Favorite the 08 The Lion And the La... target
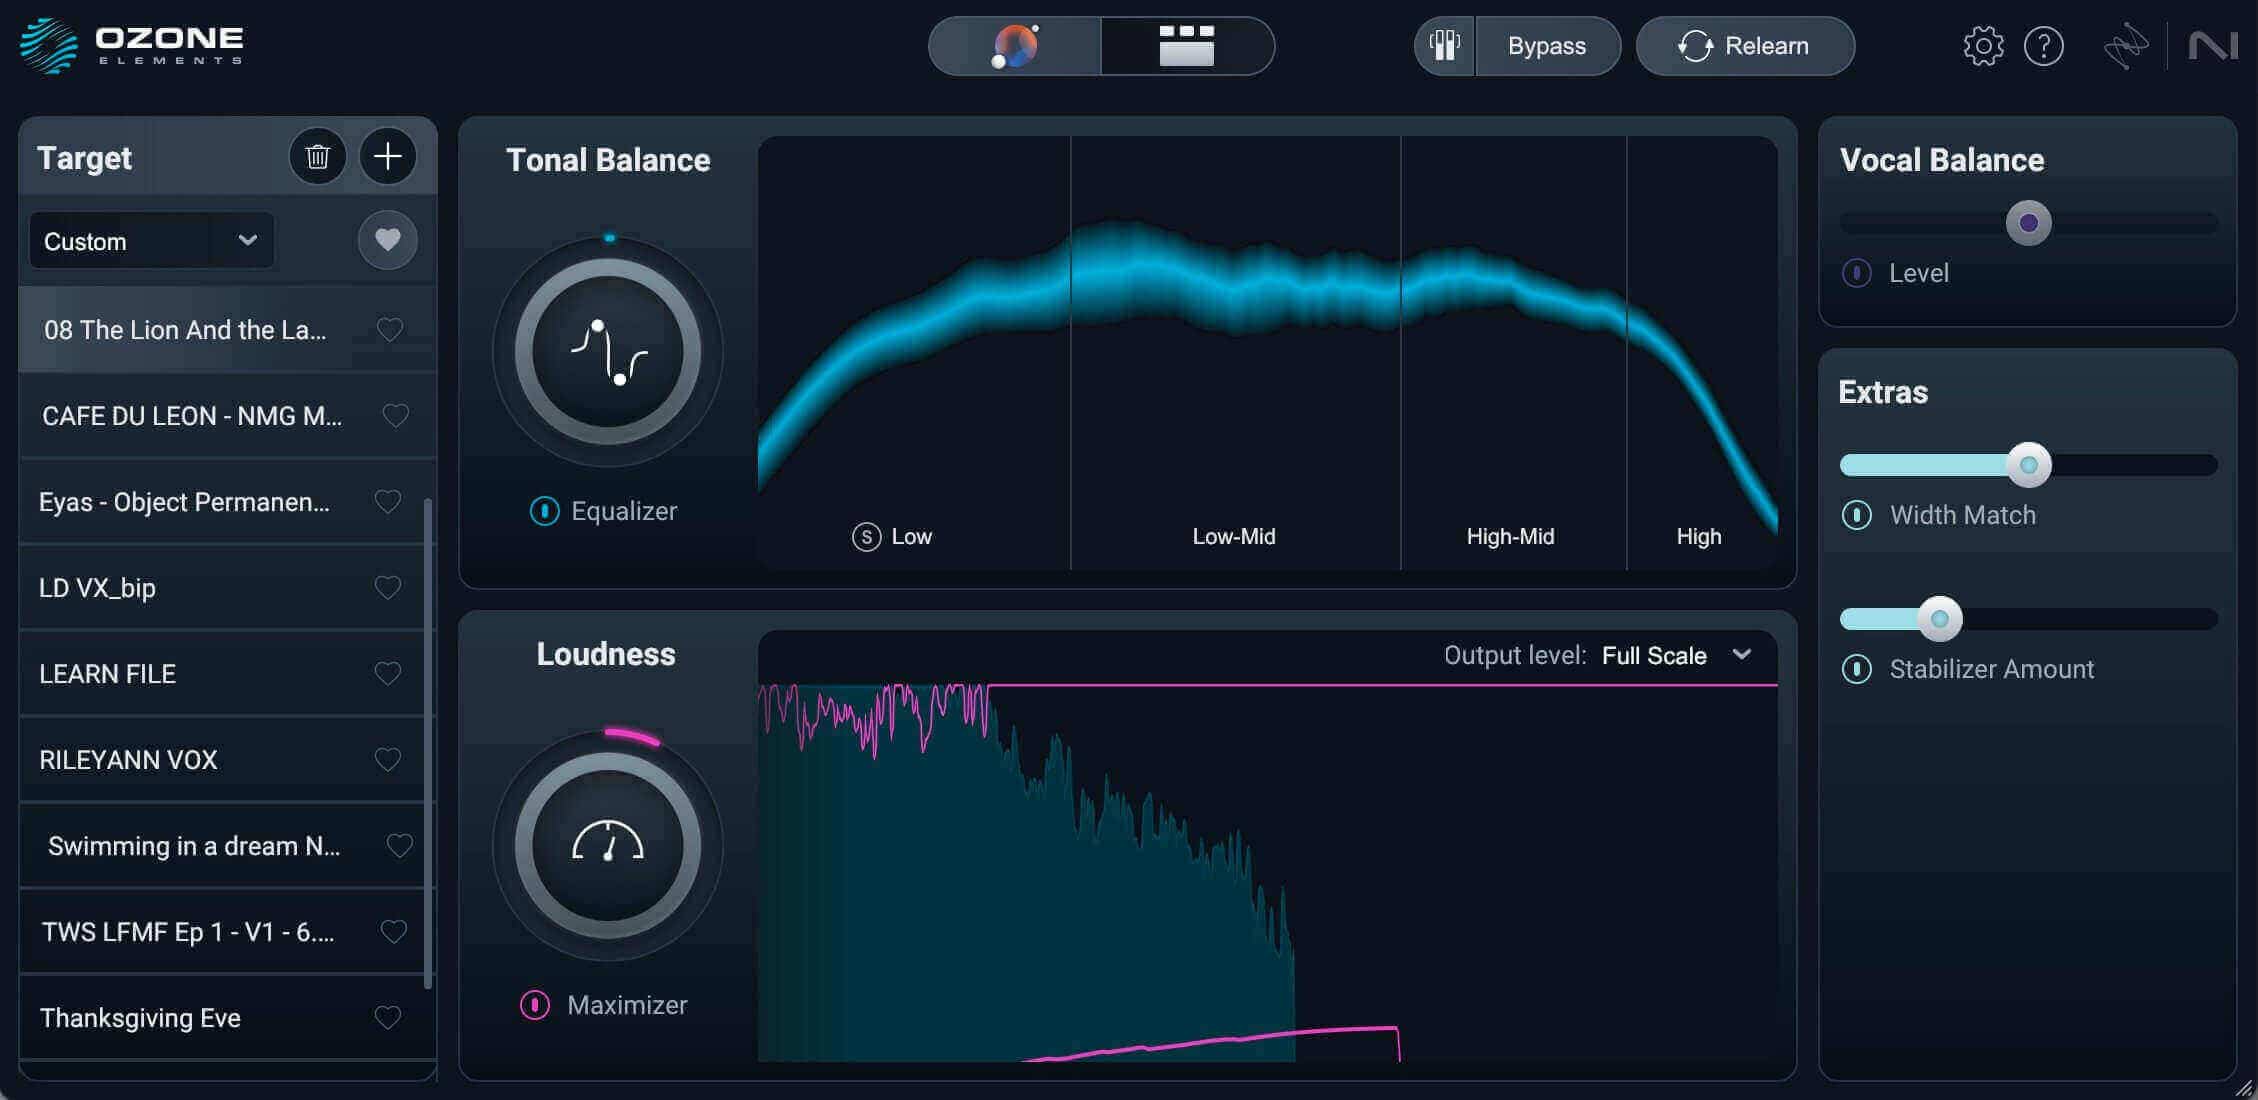 (x=390, y=330)
